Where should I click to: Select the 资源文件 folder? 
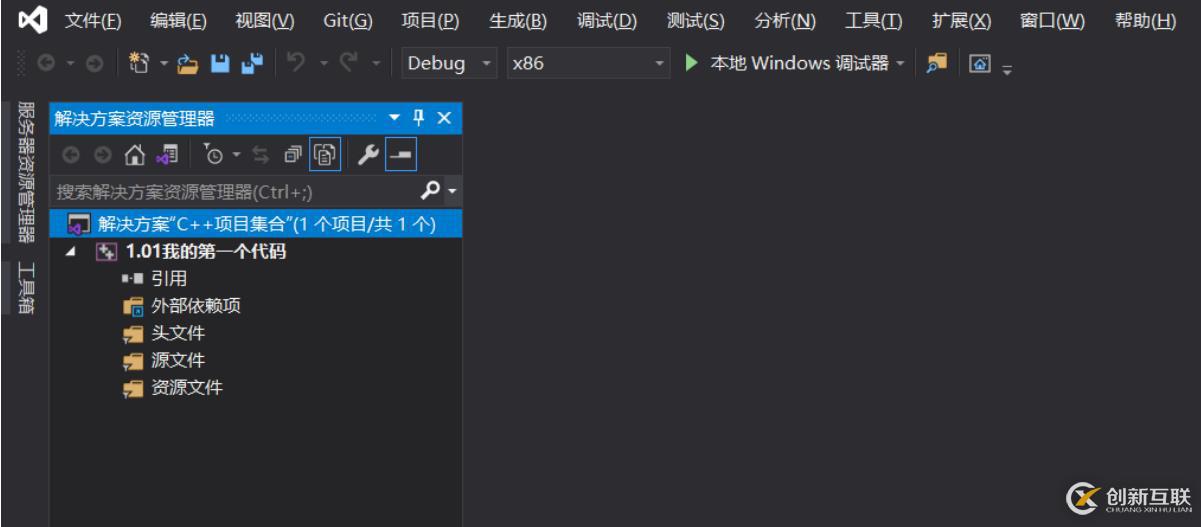pos(187,387)
